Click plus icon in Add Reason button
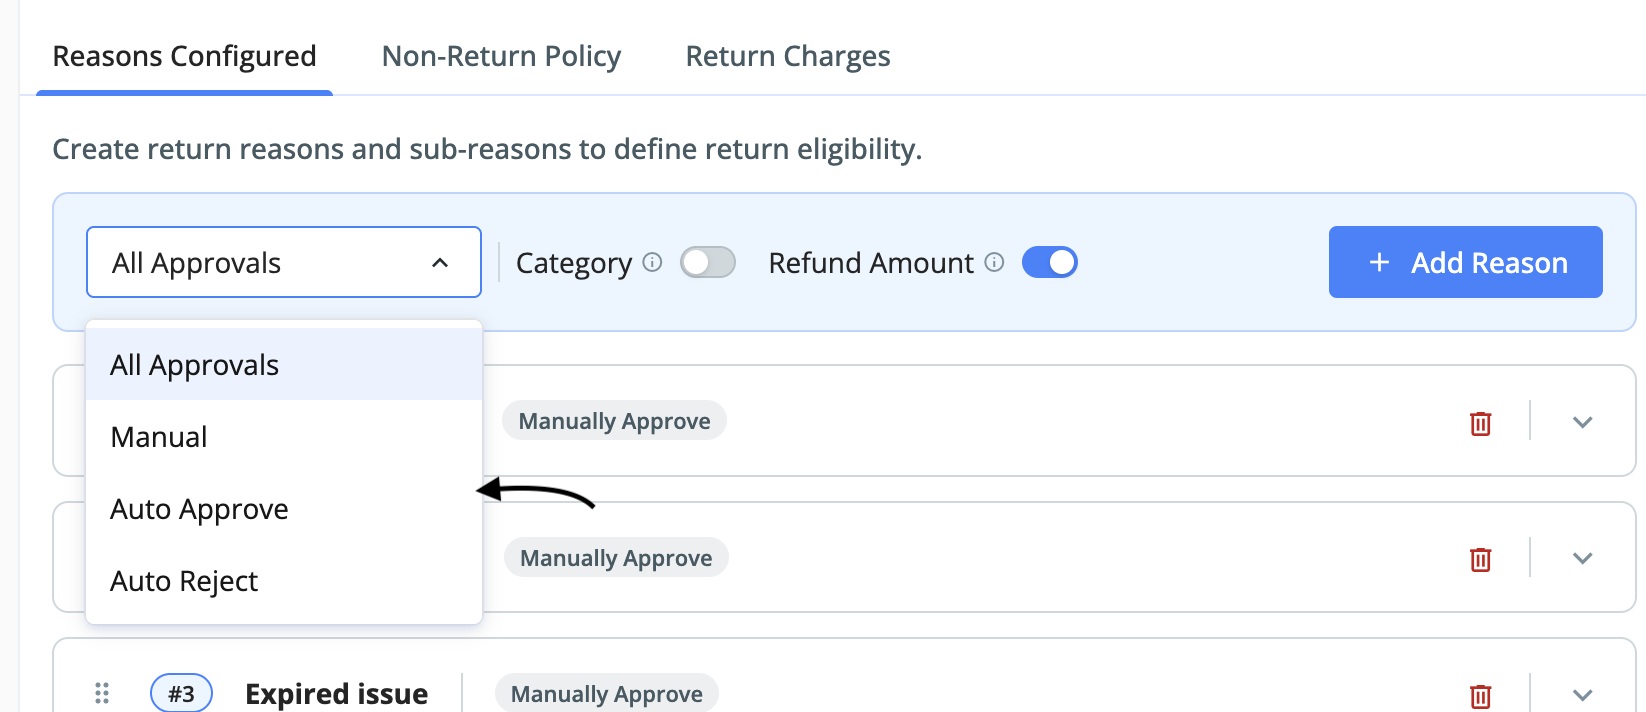The height and width of the screenshot is (712, 1646). click(1379, 262)
